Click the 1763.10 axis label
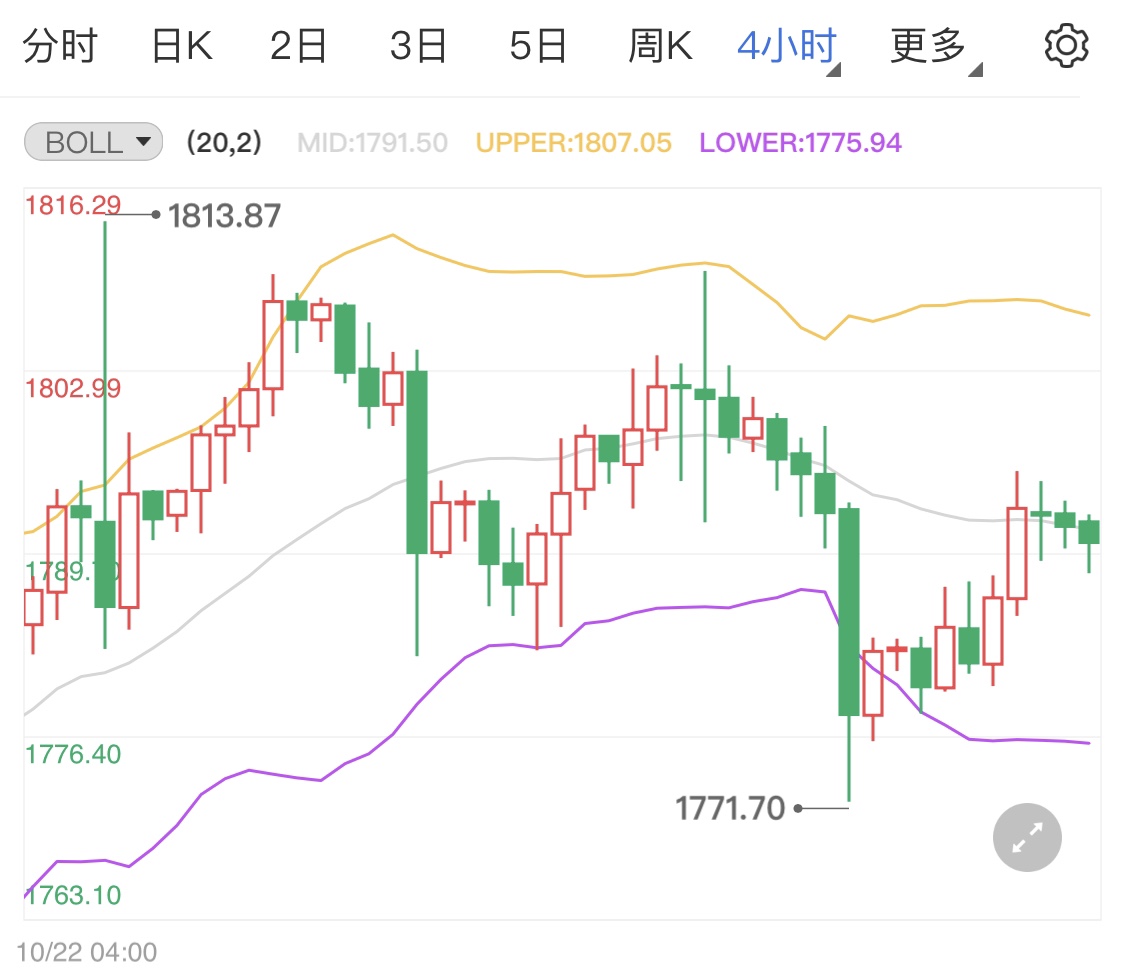This screenshot has height=980, width=1125. click(x=72, y=895)
